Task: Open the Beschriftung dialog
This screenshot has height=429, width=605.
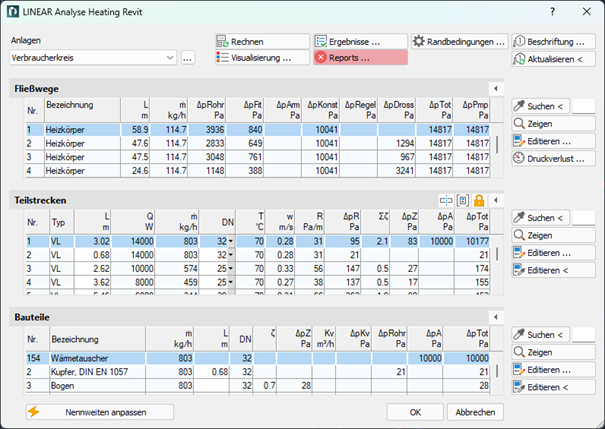Action: click(x=553, y=42)
